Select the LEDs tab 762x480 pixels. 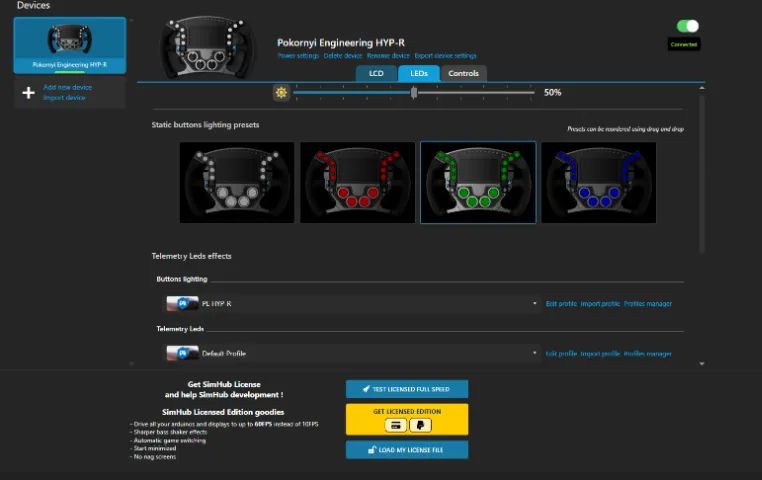tap(418, 73)
